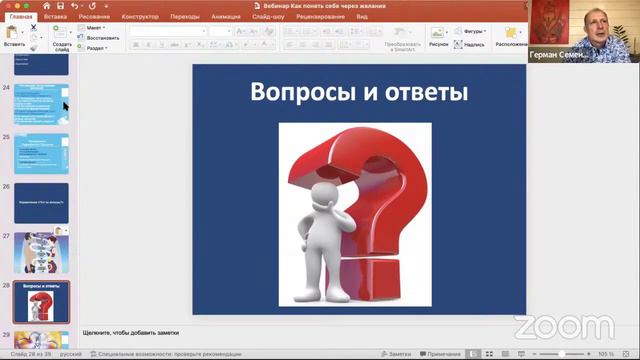The height and width of the screenshot is (360, 640).
Task: Zoom in with the plus button
Action: click(x=589, y=354)
